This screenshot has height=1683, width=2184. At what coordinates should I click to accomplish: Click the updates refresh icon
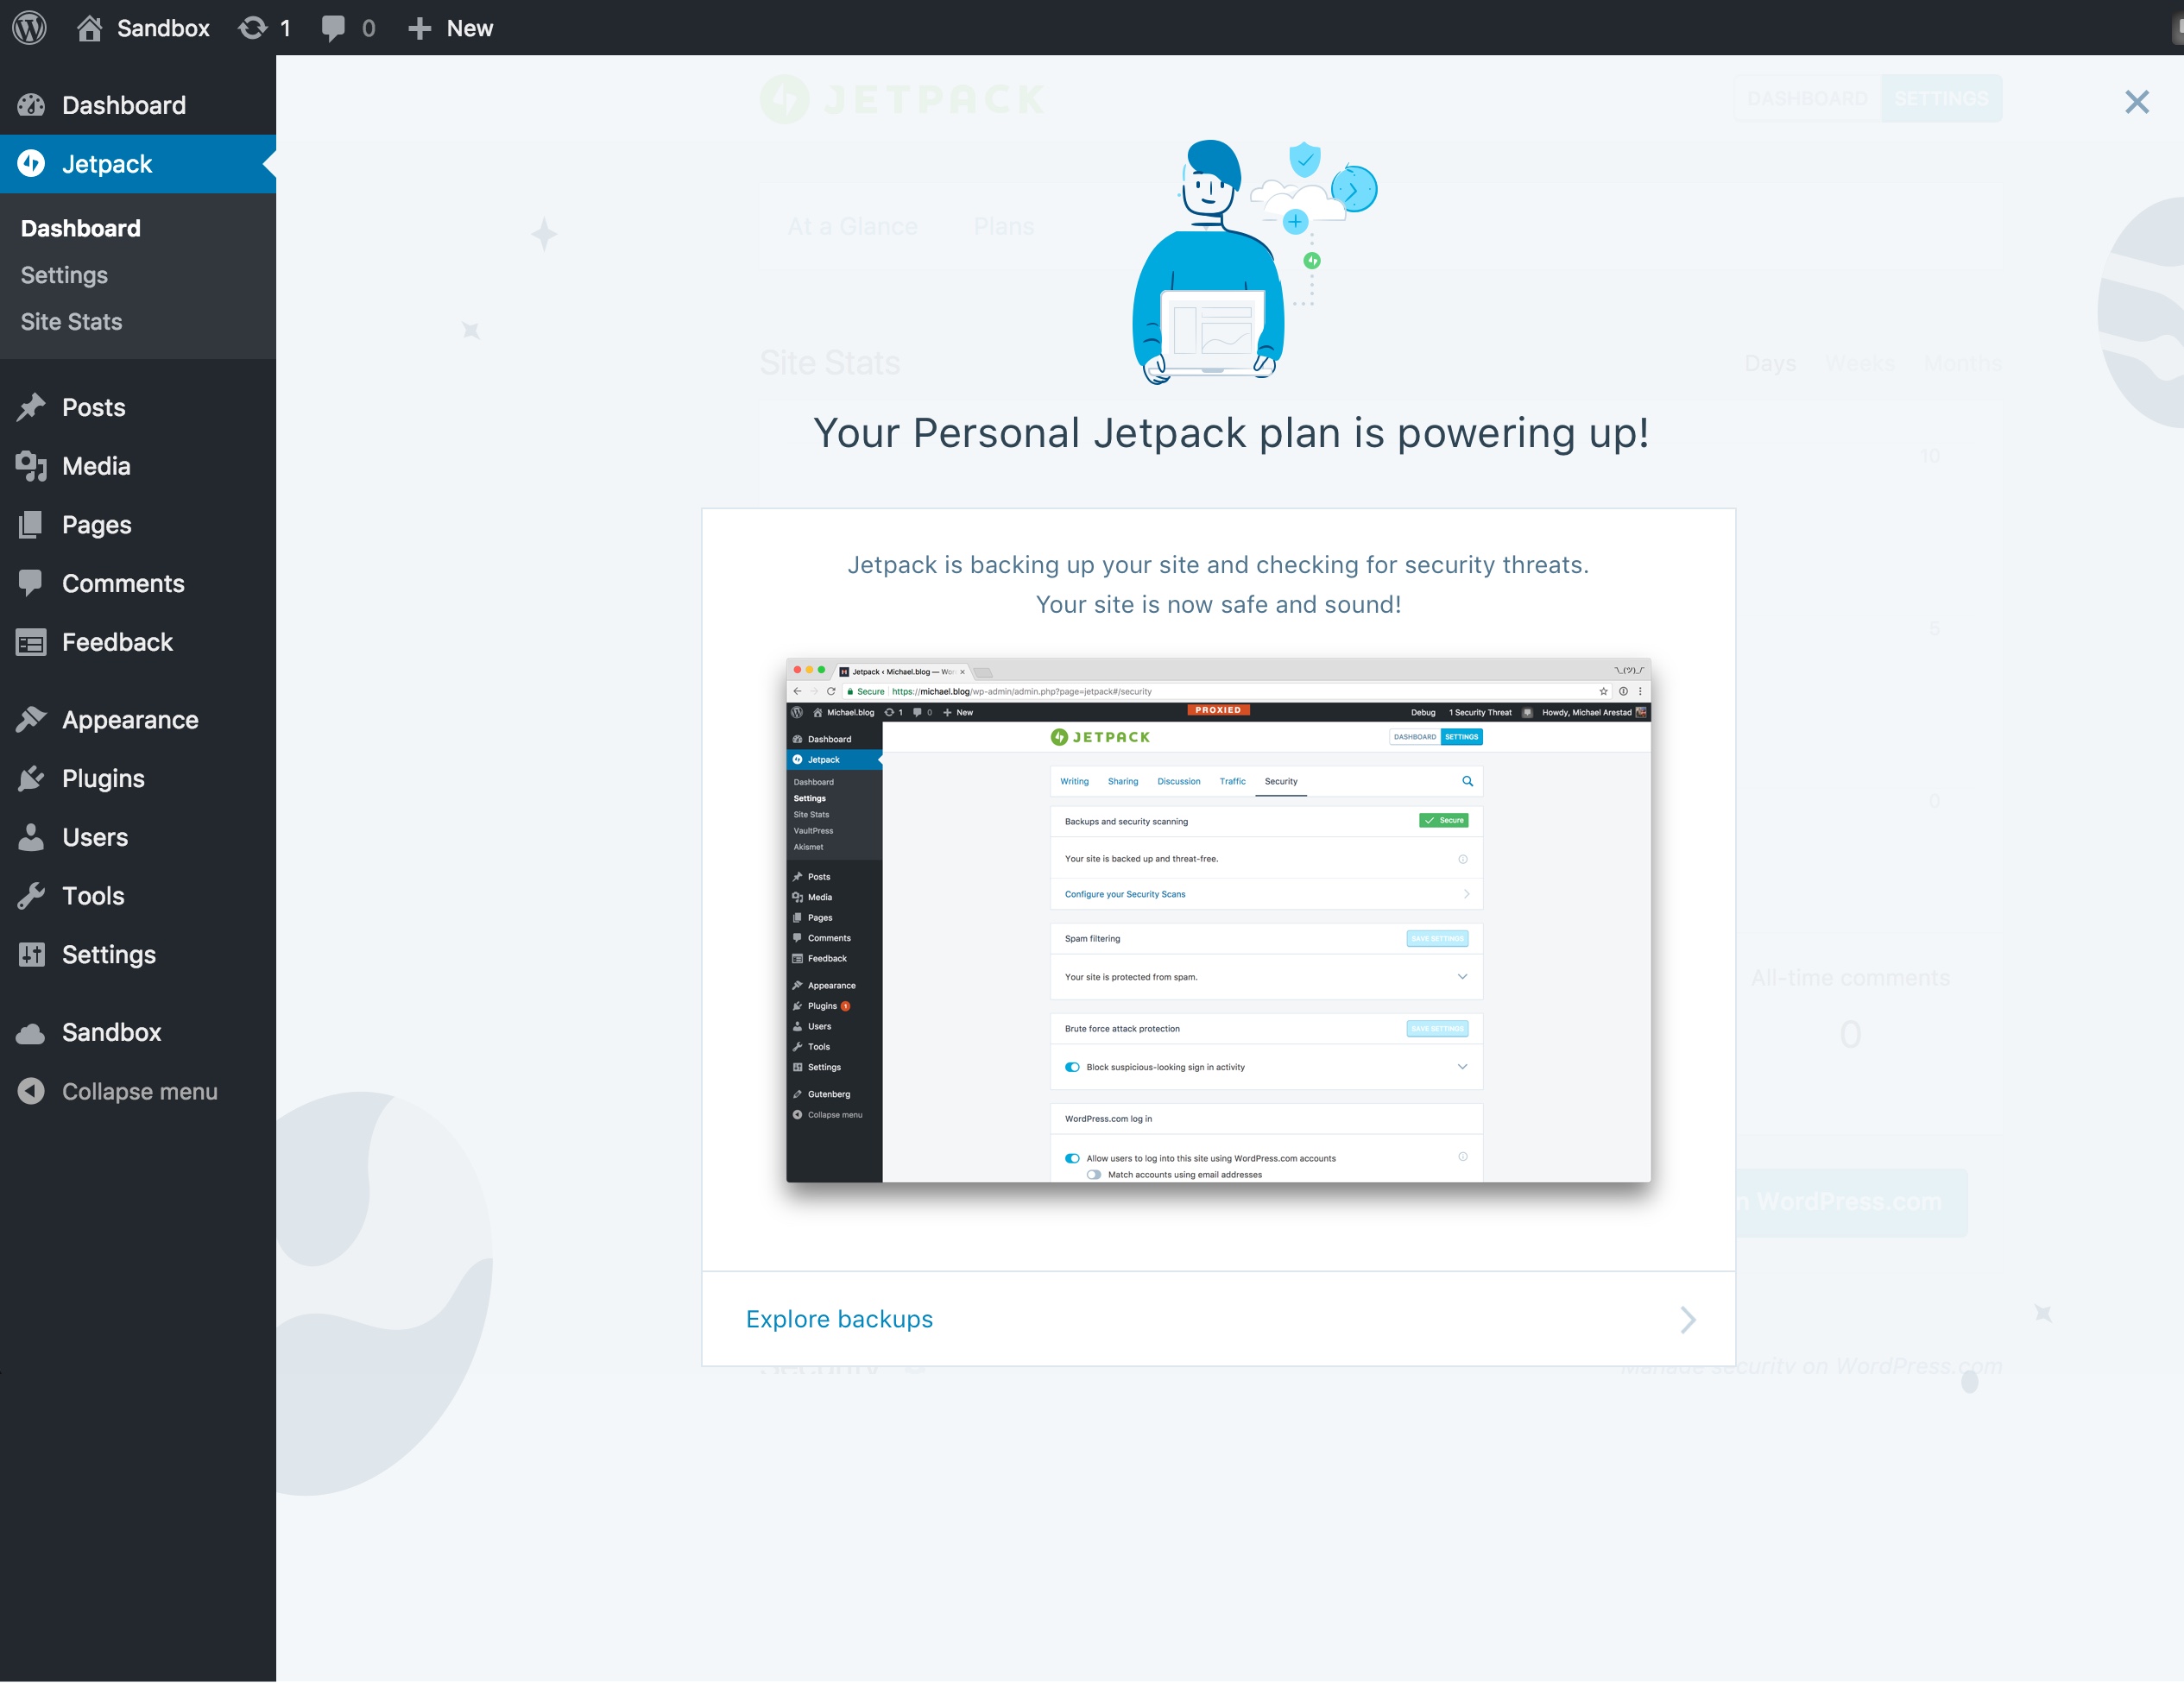[252, 28]
